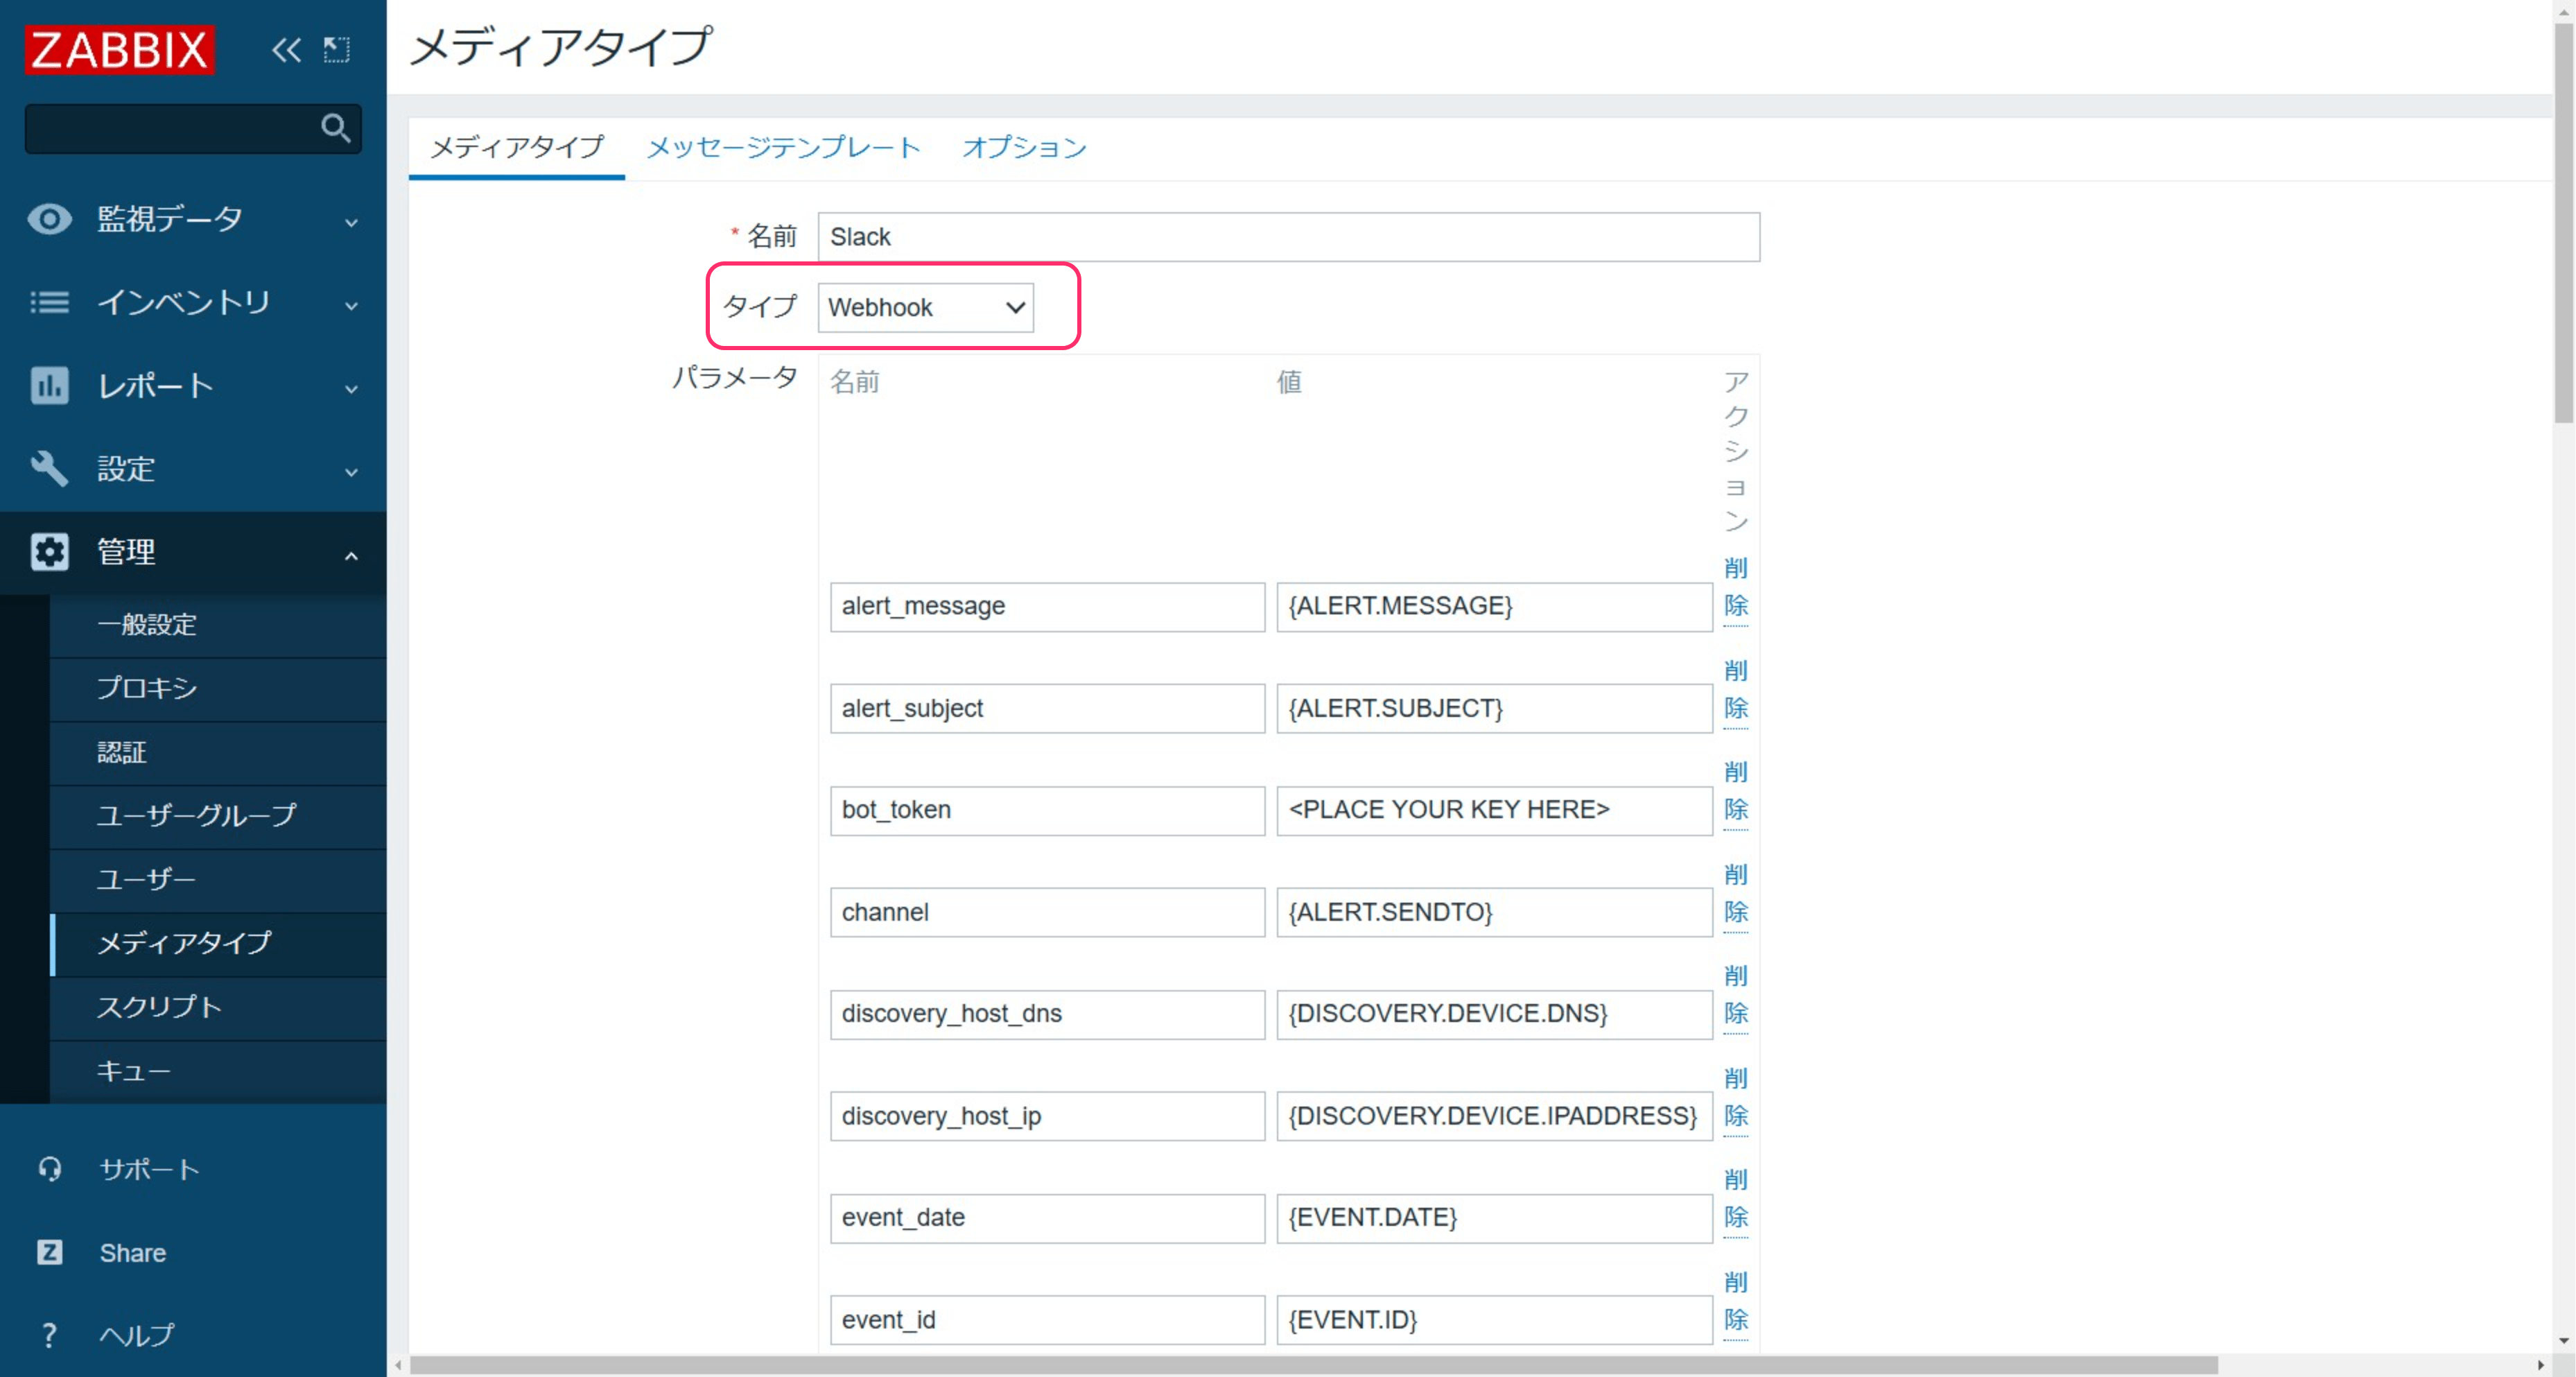Expand the 監視データ menu chevron
The image size is (2576, 1377).
coord(351,222)
